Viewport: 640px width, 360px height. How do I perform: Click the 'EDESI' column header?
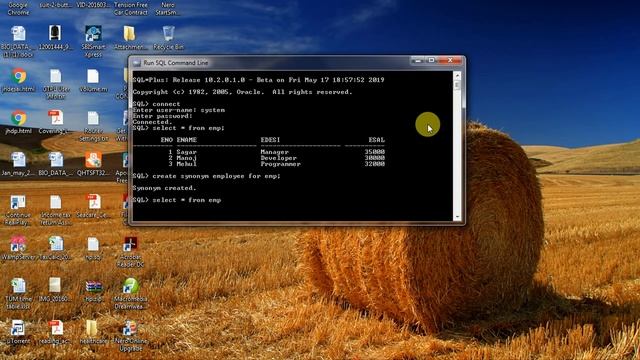[271, 140]
